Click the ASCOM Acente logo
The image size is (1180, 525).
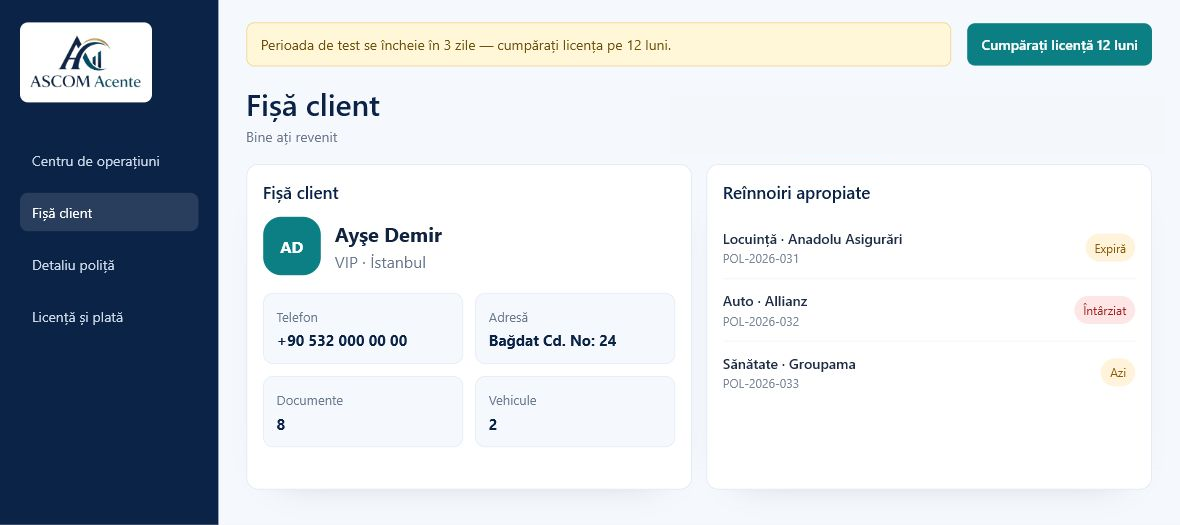86,62
